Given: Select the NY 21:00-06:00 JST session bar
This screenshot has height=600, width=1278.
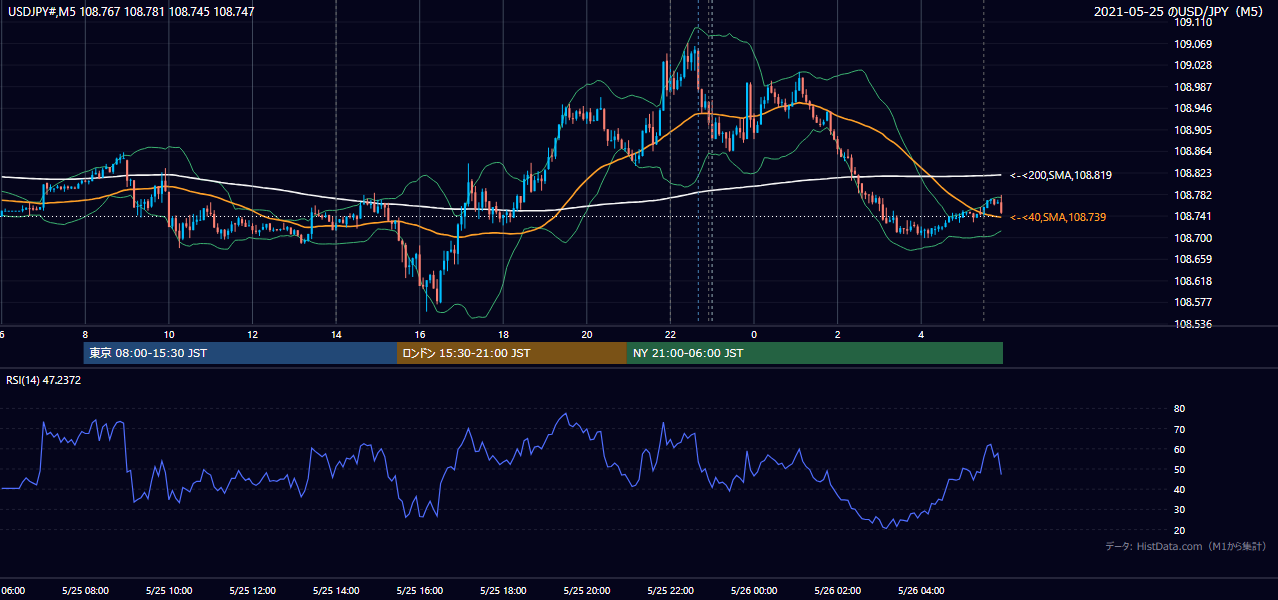Looking at the screenshot, I should click(815, 353).
